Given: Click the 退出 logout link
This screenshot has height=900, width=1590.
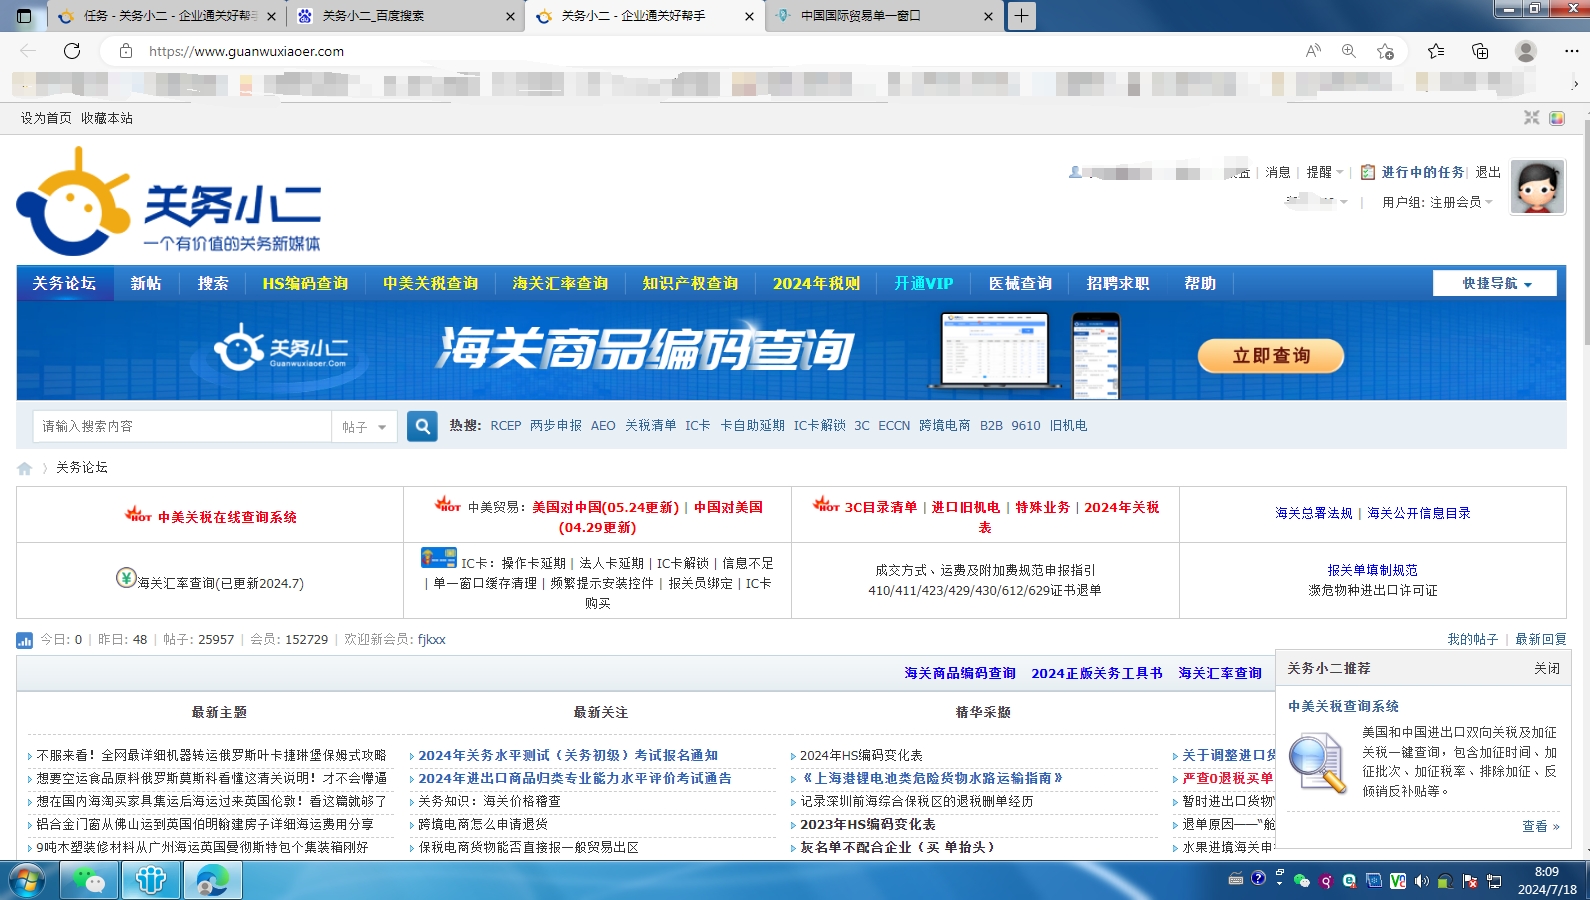Looking at the screenshot, I should [x=1489, y=172].
